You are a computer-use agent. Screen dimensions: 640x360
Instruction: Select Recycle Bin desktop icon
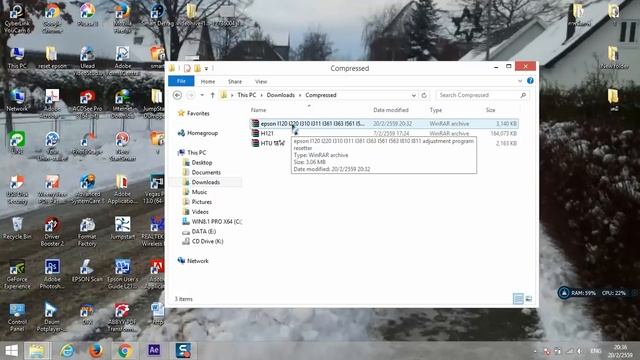click(x=17, y=228)
